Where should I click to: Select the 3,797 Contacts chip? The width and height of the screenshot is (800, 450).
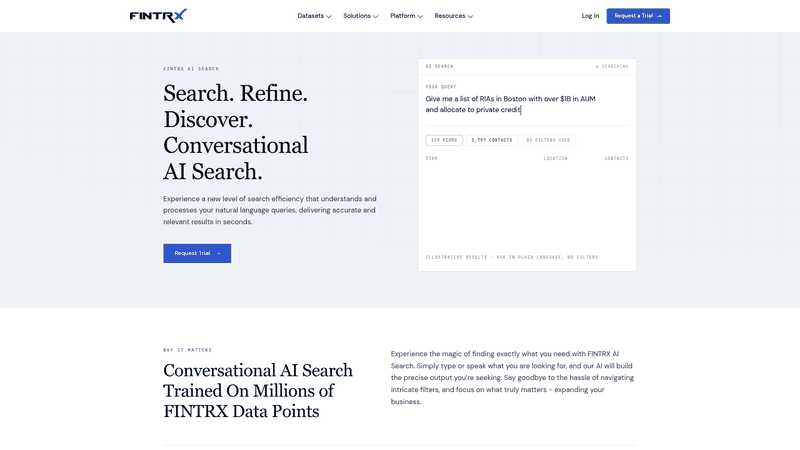point(492,140)
